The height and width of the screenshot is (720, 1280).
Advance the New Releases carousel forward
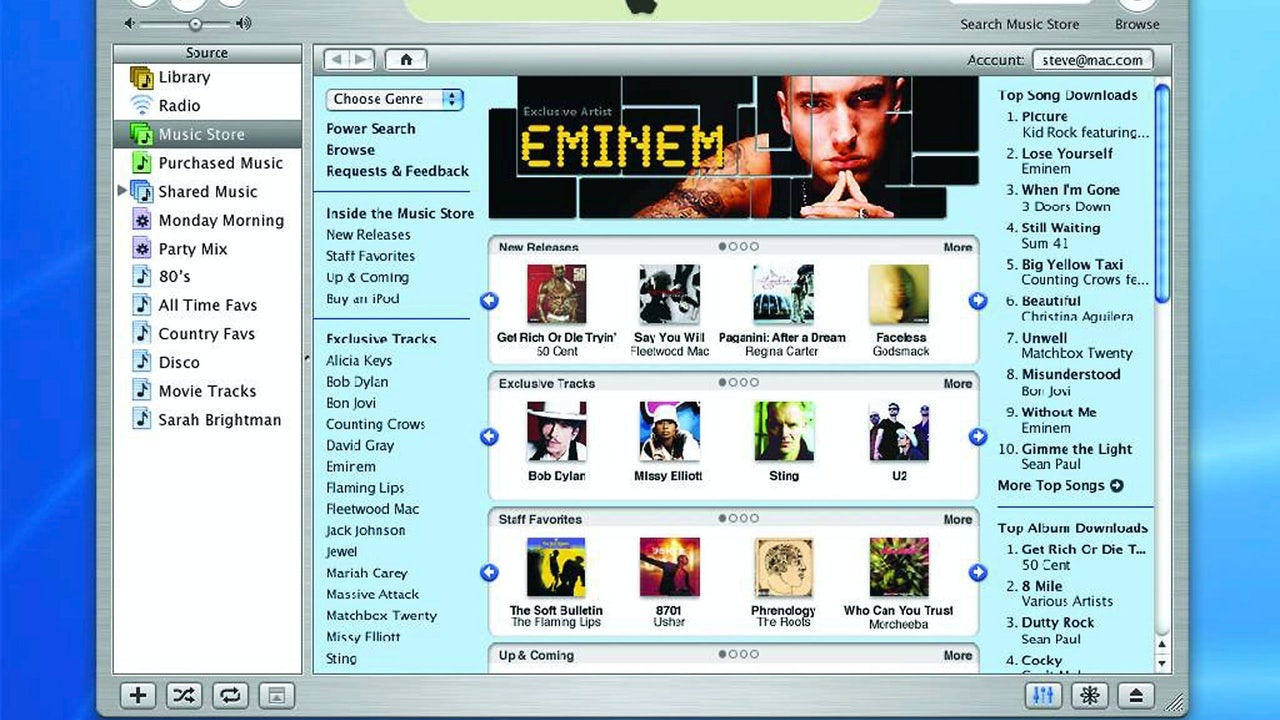[977, 301]
